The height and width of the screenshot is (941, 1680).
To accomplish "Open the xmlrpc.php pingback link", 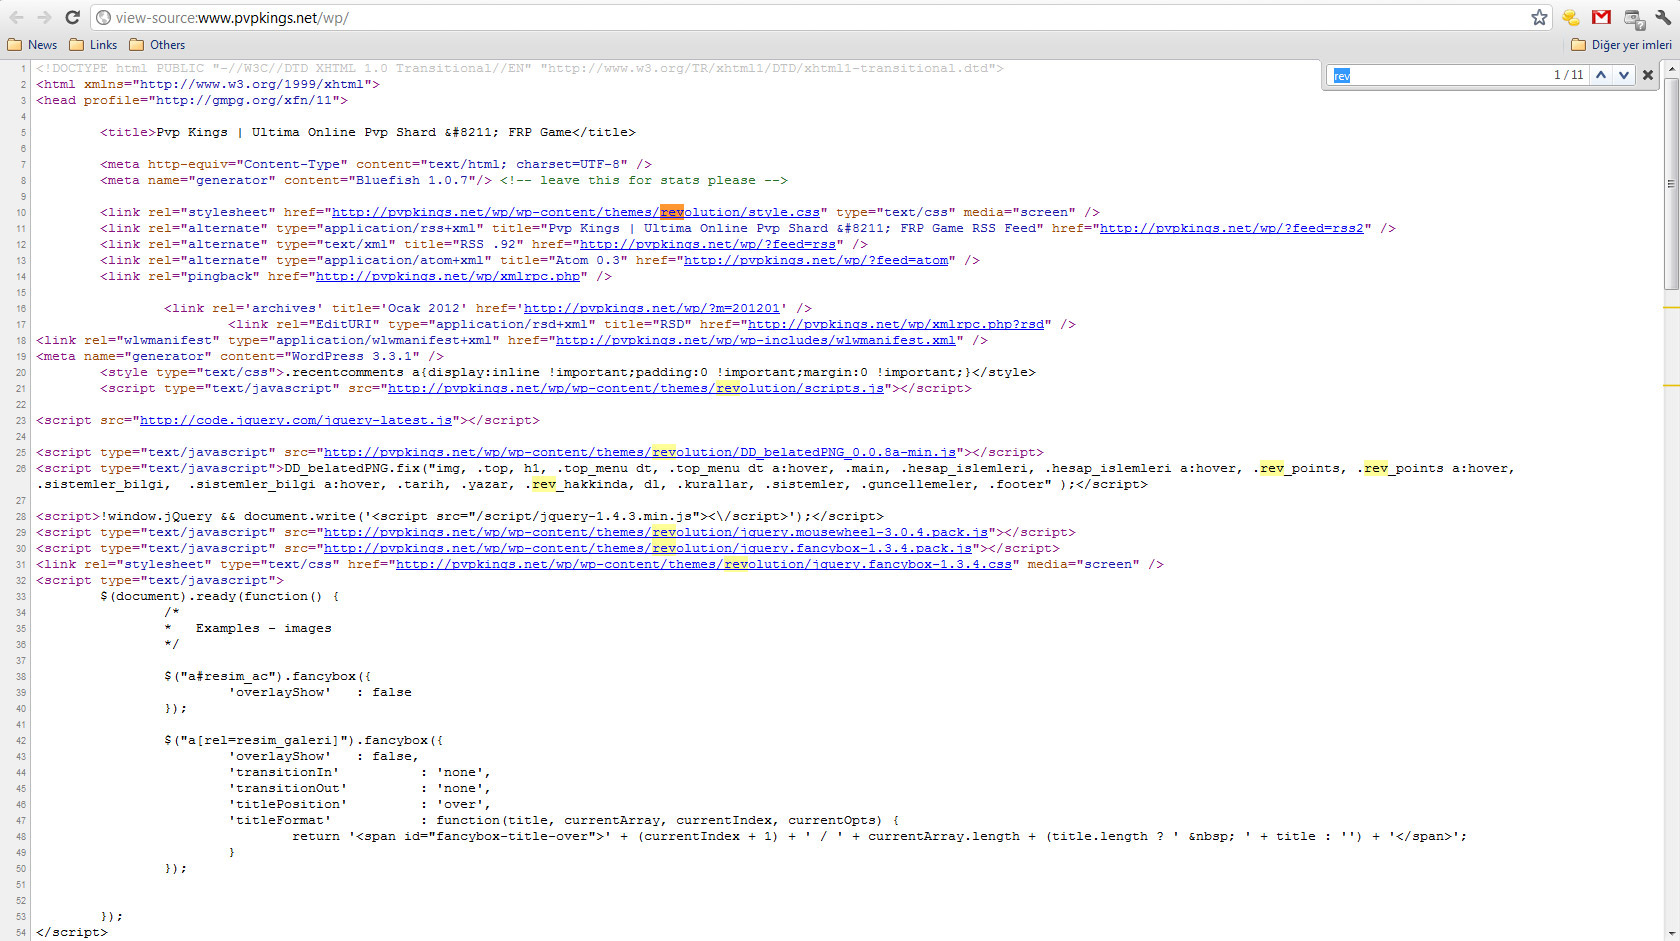I will click(448, 276).
